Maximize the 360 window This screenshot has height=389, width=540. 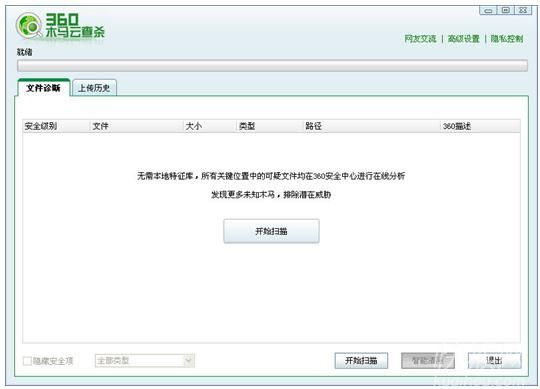point(506,10)
